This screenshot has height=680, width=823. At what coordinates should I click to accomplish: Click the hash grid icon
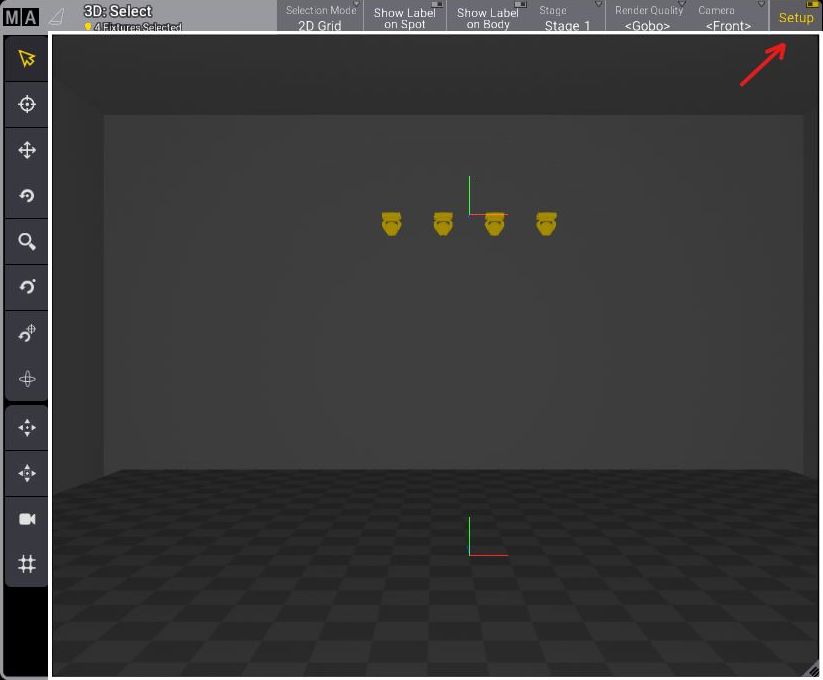tap(27, 565)
